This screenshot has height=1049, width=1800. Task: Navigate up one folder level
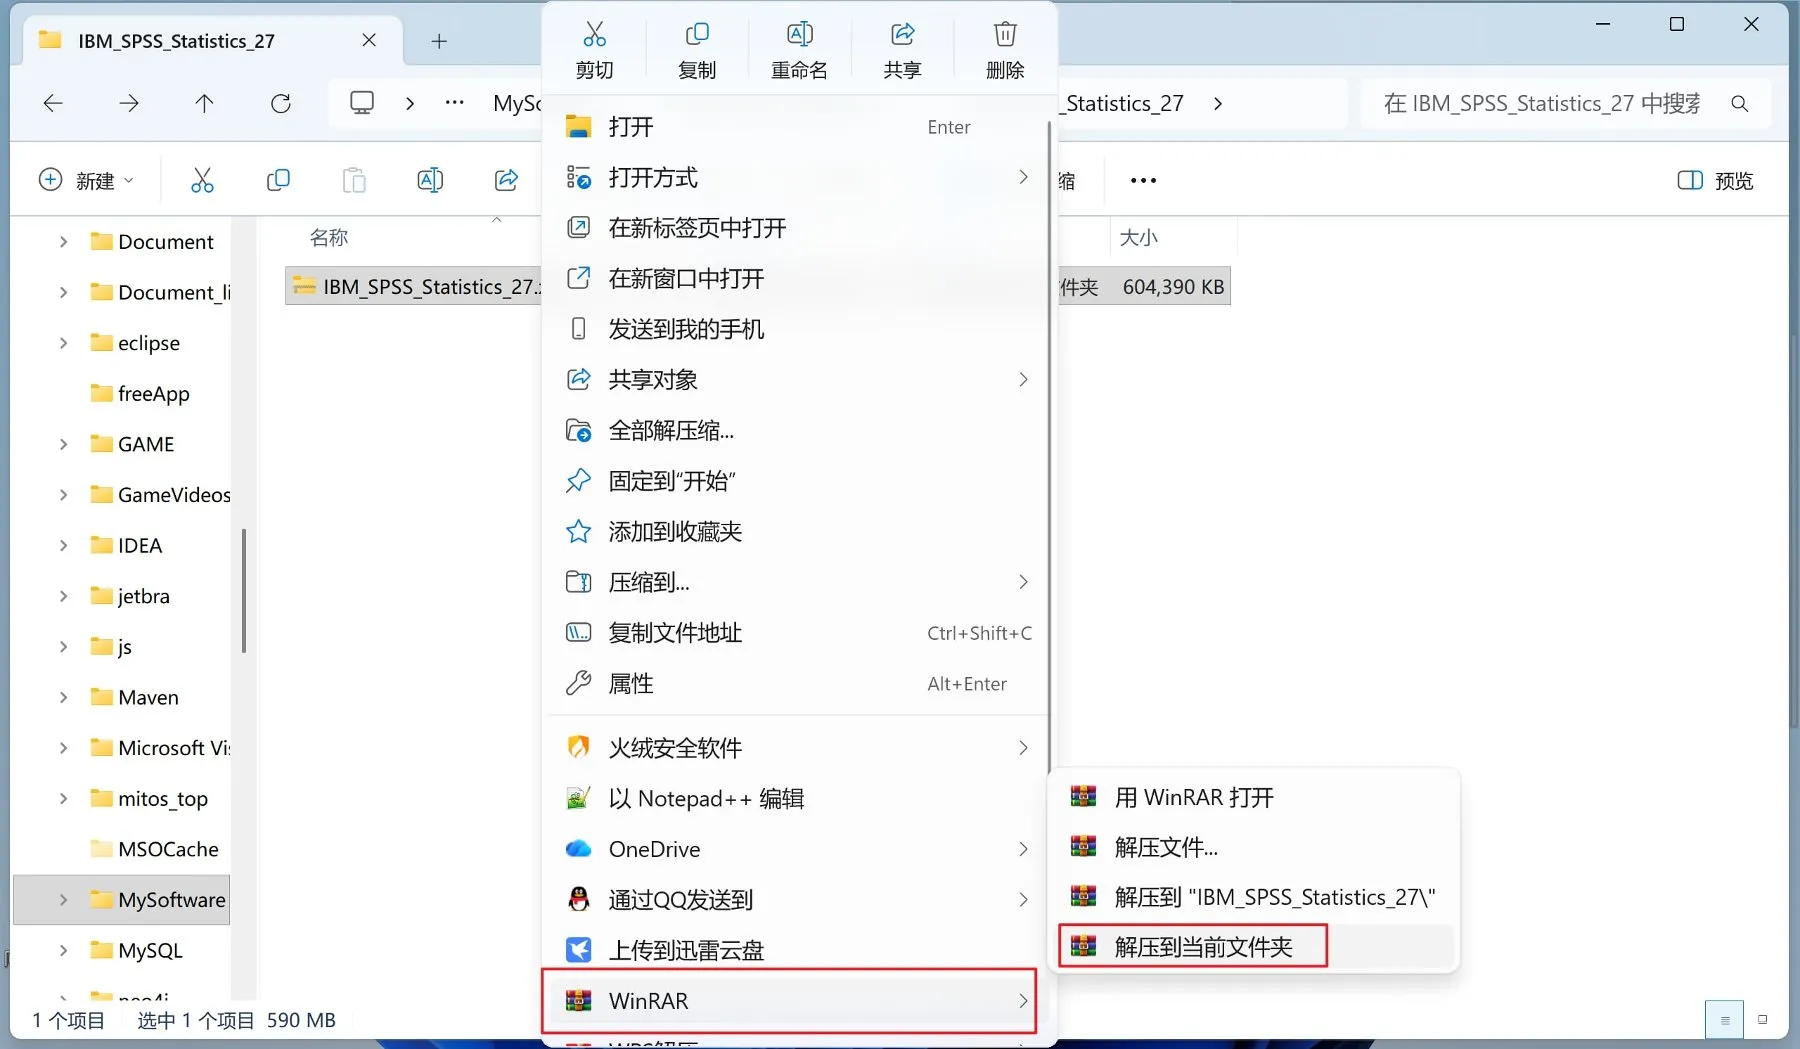(204, 103)
